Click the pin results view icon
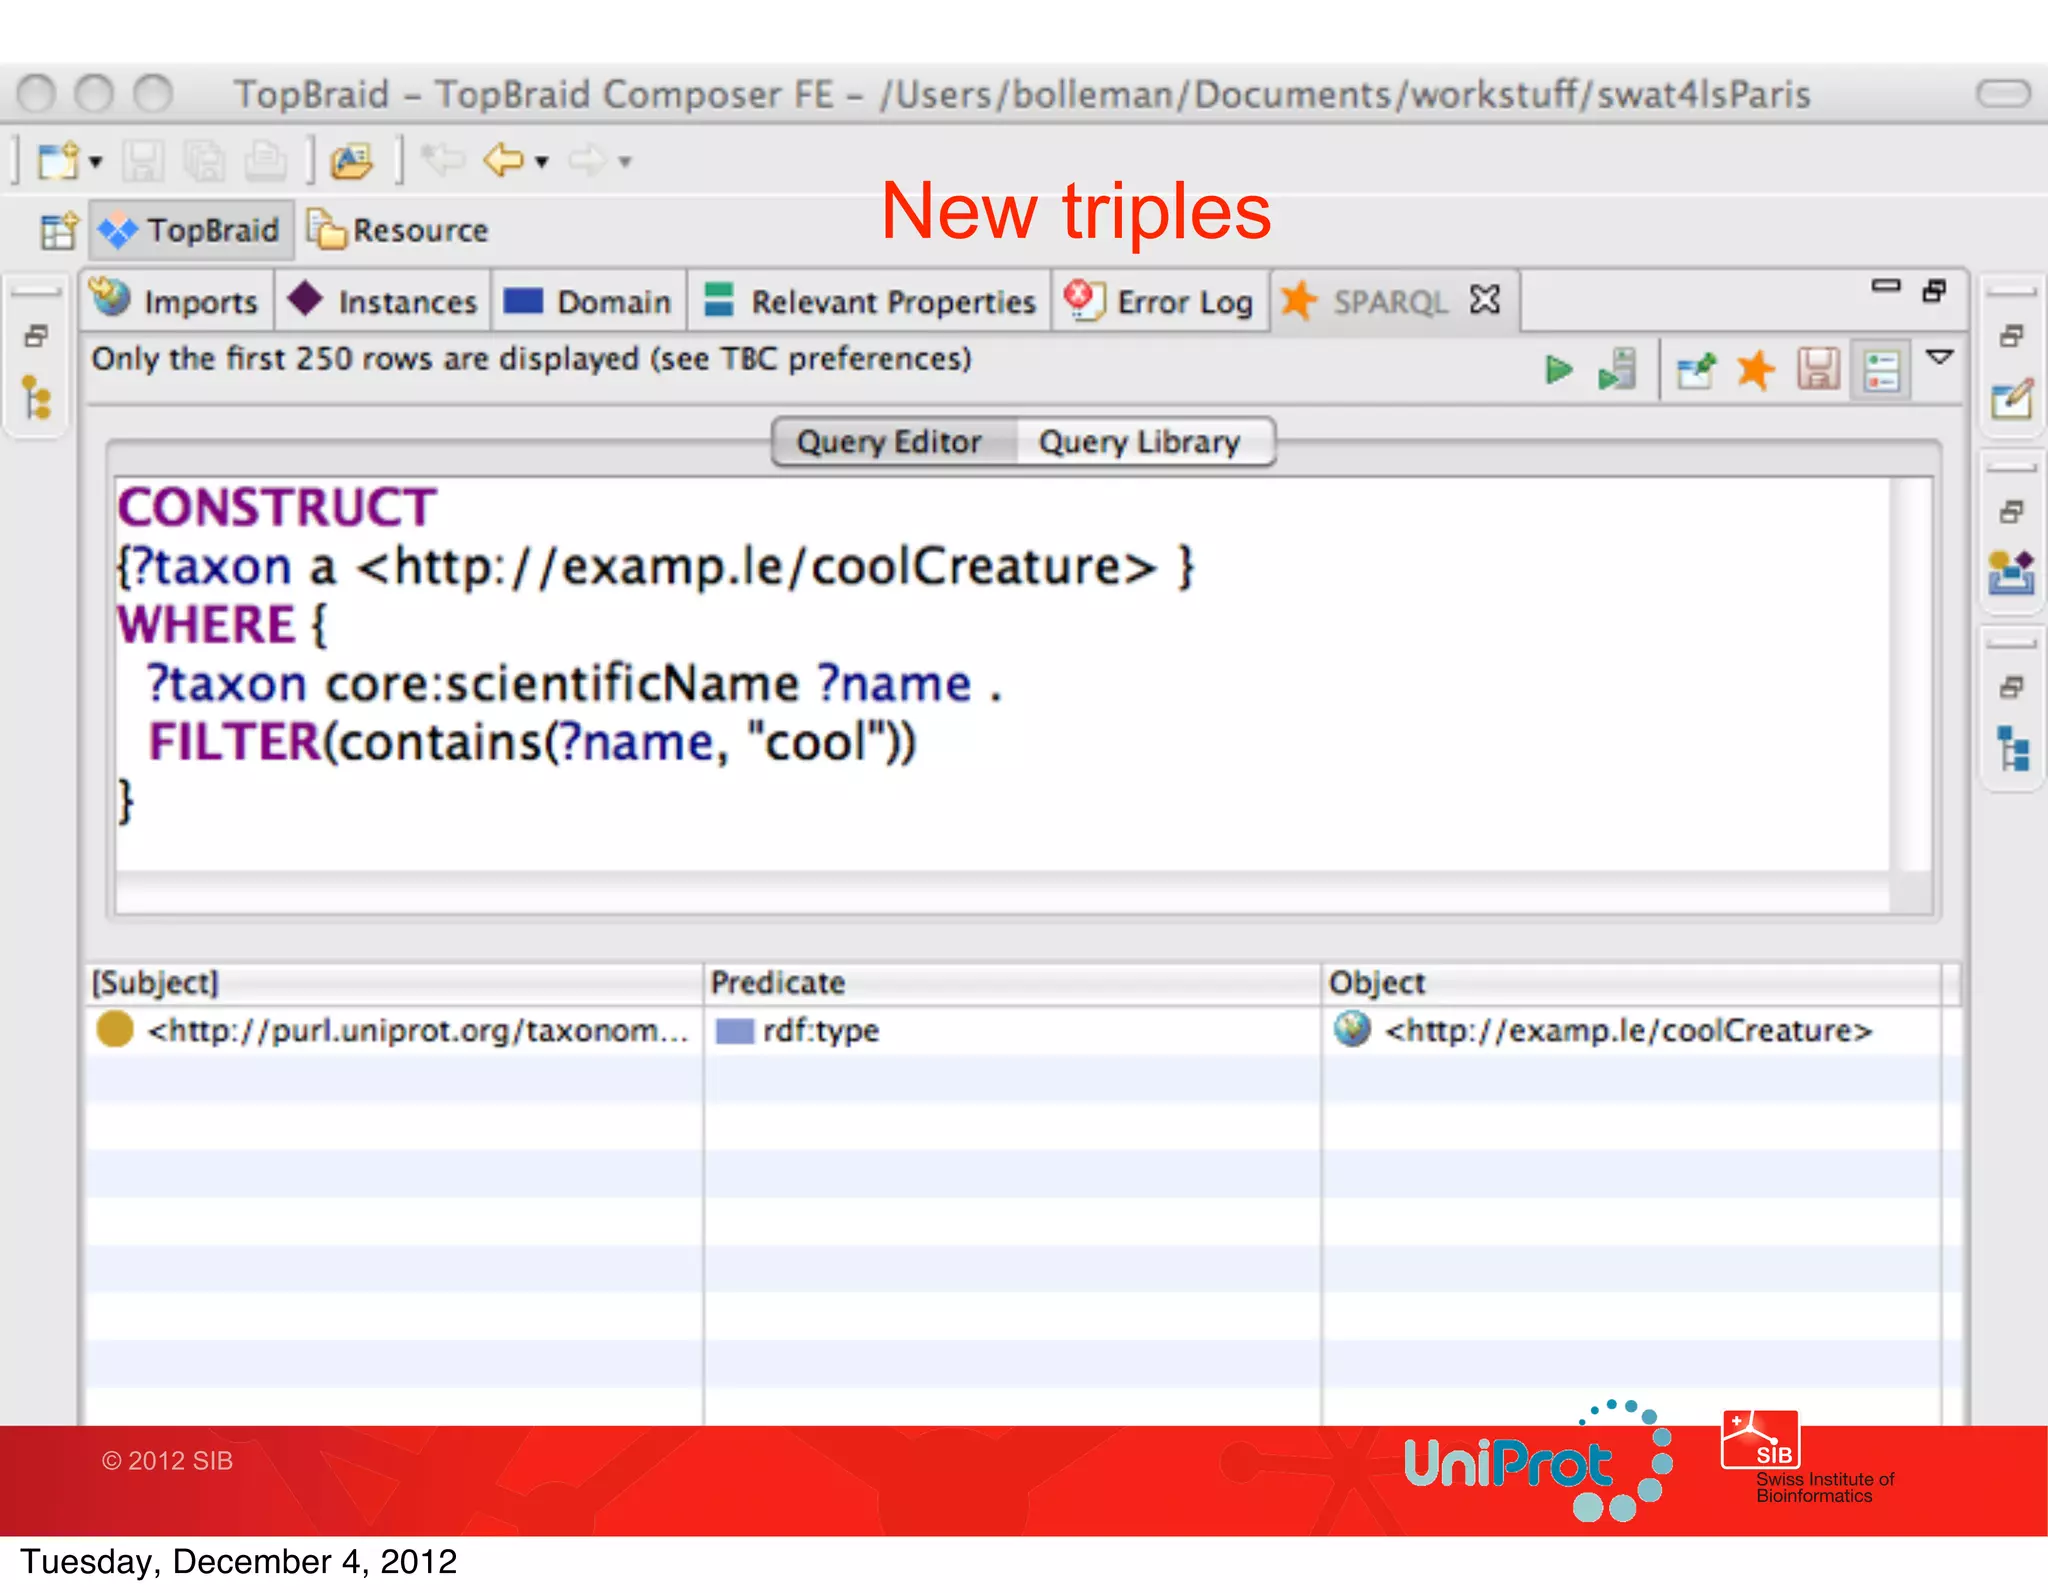The width and height of the screenshot is (2048, 1593). 1696,371
